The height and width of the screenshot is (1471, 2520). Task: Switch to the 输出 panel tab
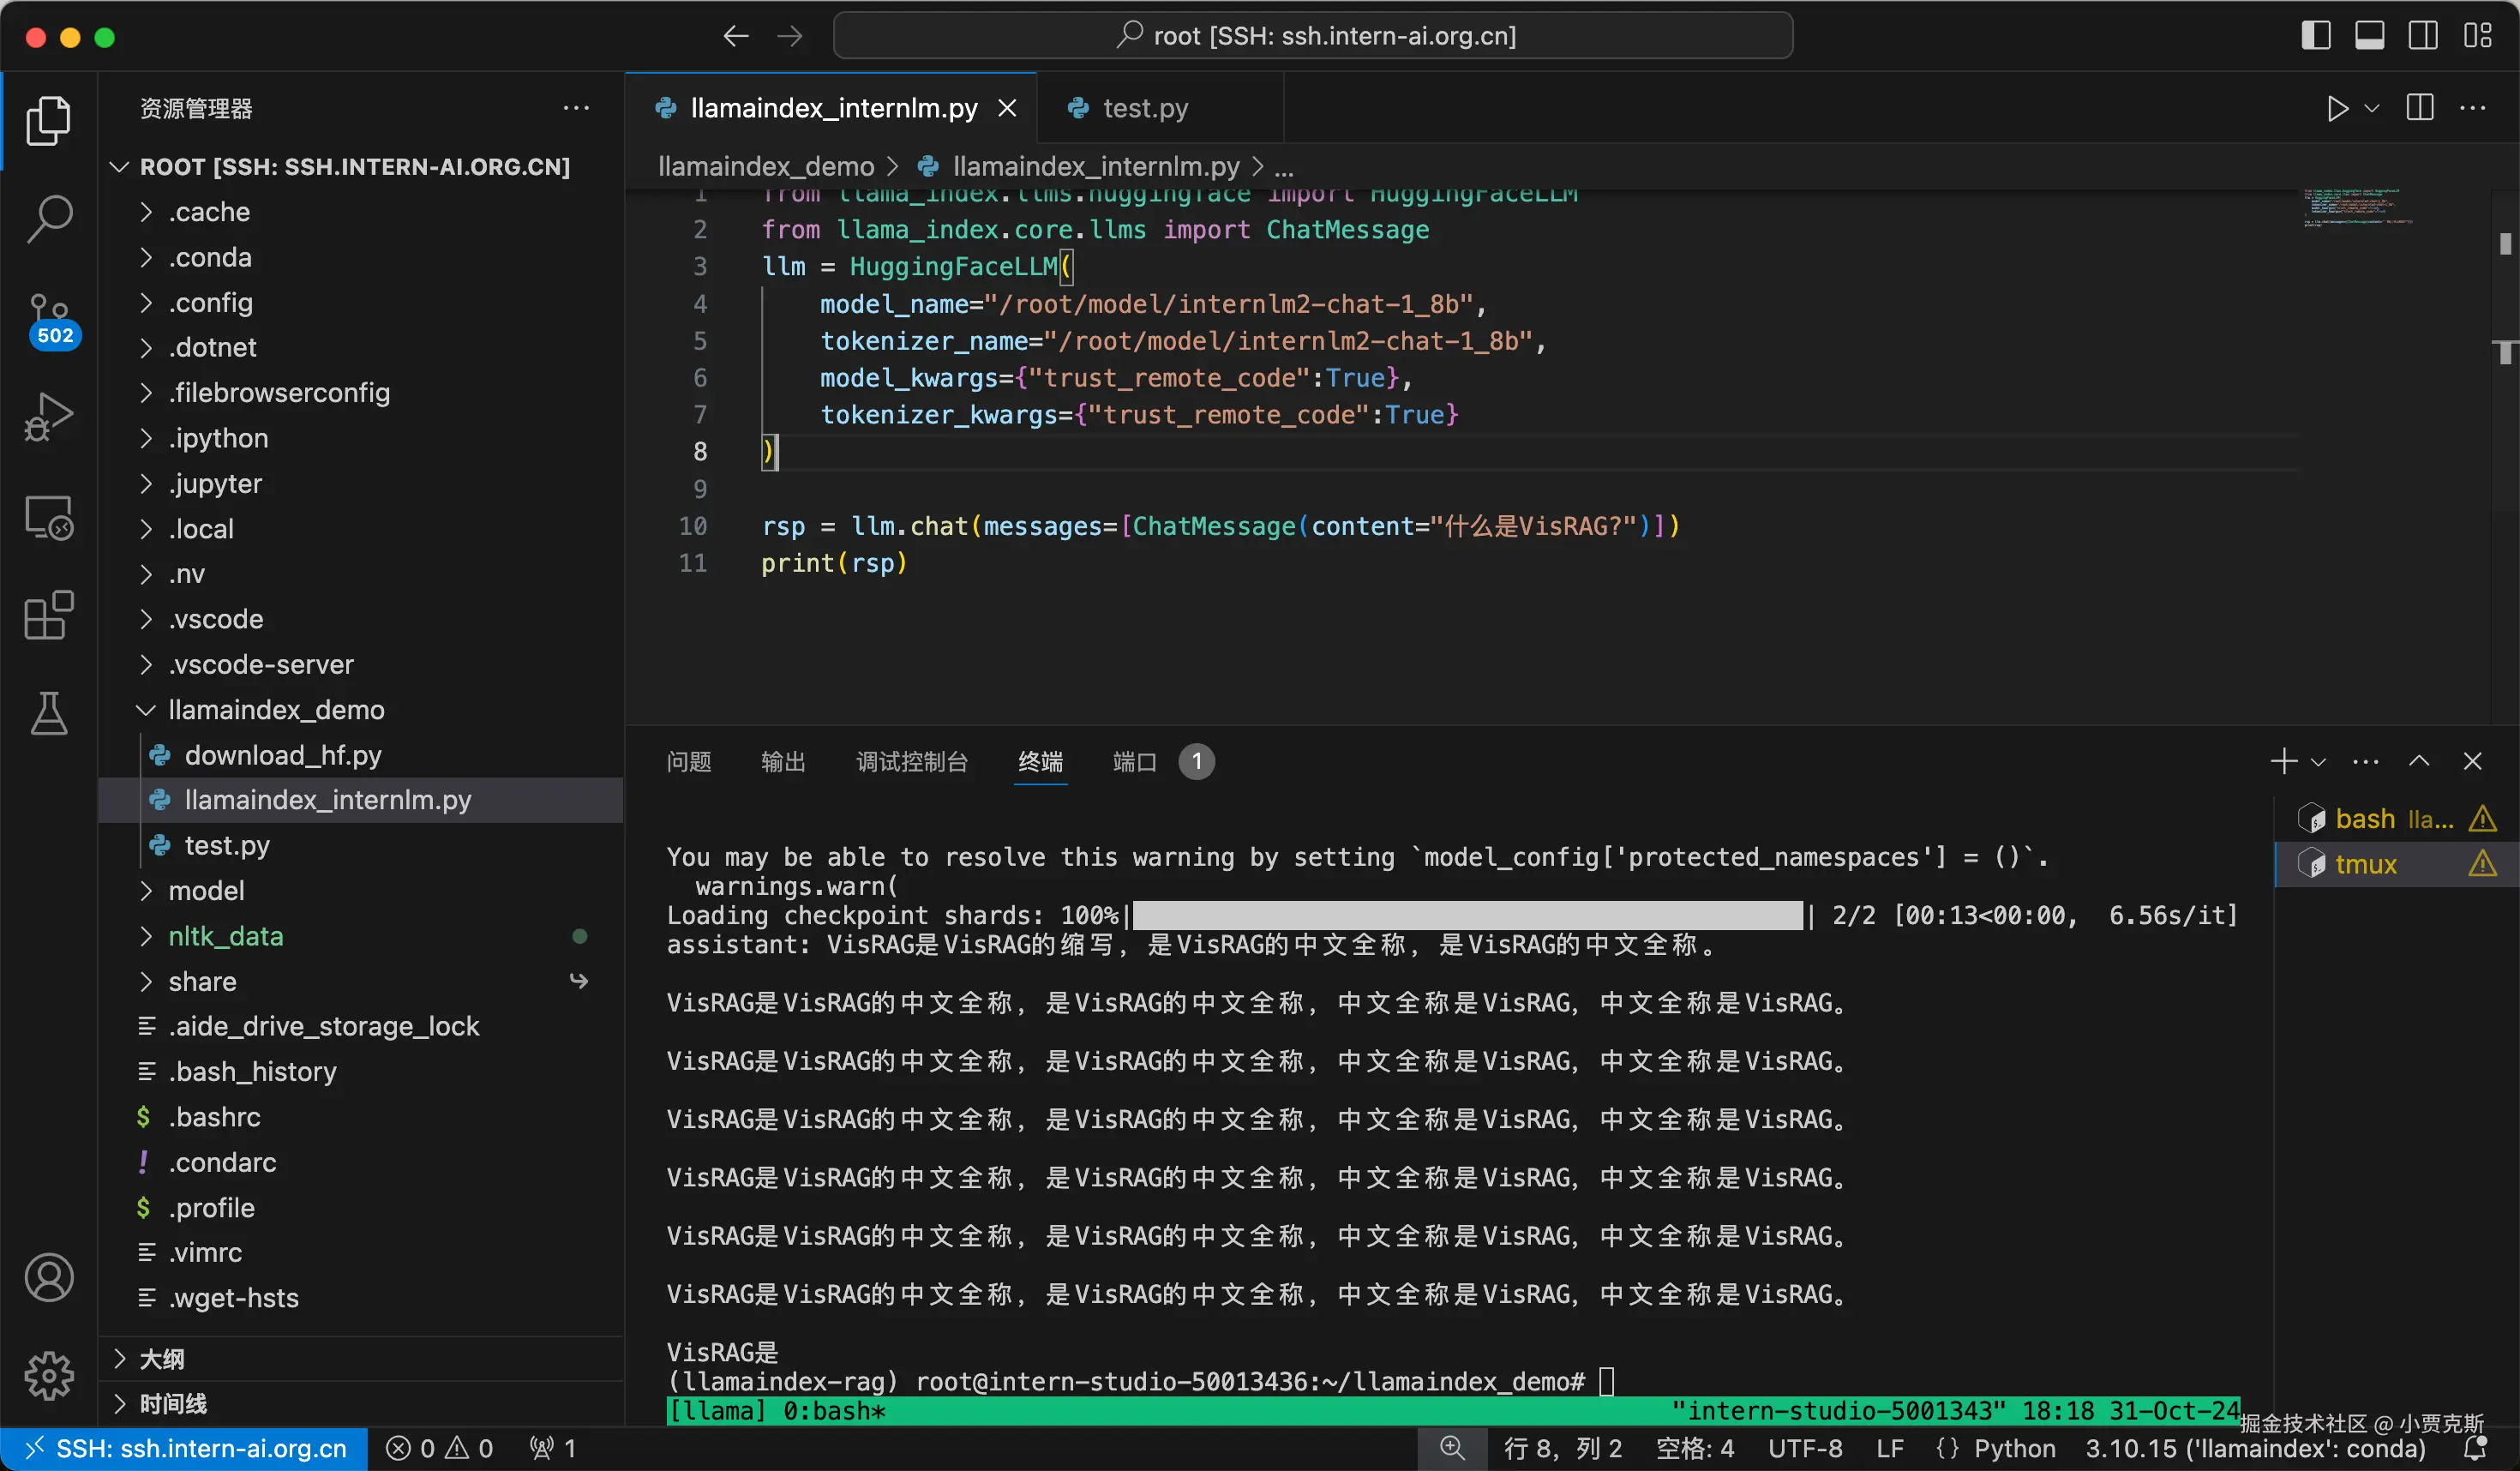782,762
